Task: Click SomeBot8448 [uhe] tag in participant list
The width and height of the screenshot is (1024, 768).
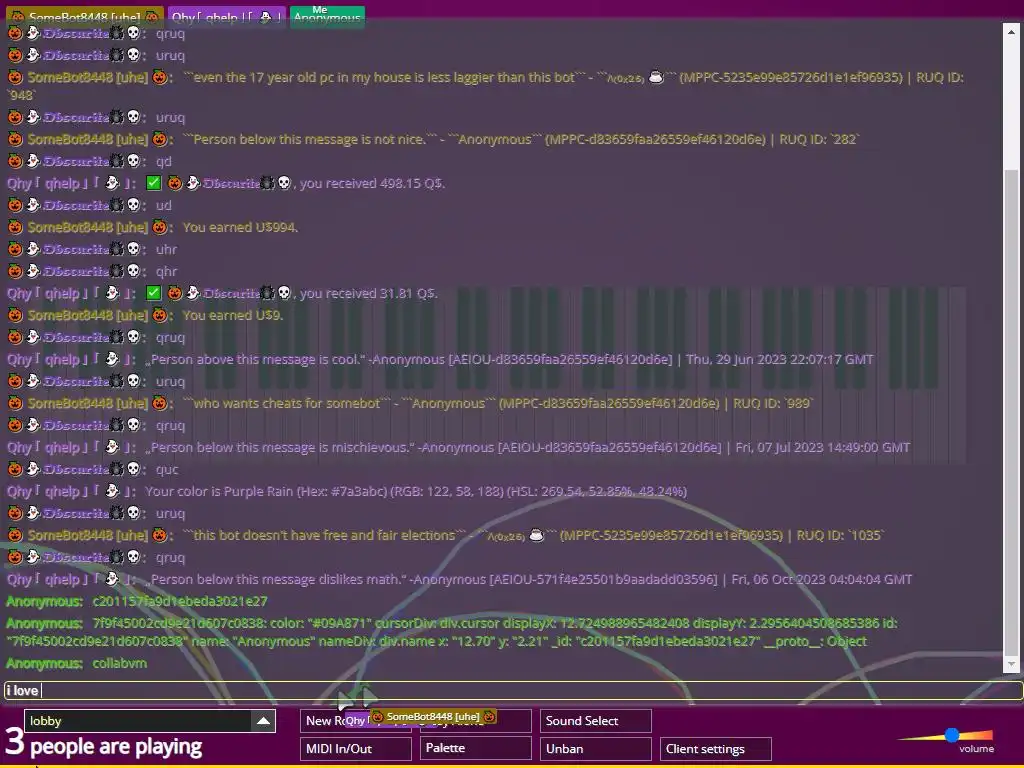Action: coord(85,17)
